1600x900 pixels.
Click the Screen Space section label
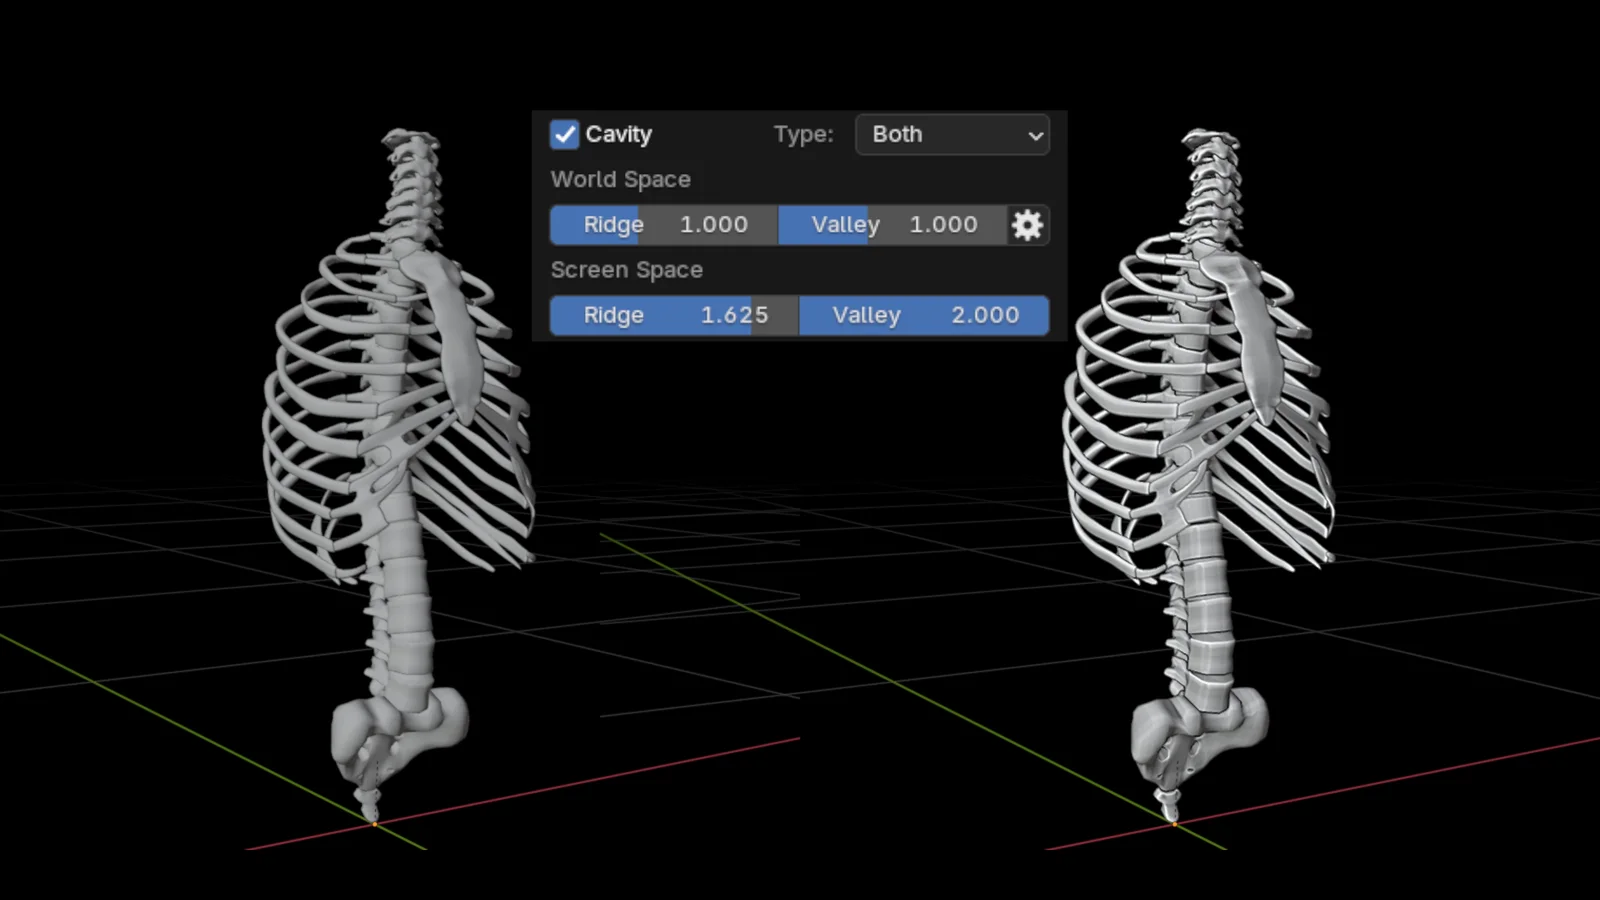coord(626,270)
